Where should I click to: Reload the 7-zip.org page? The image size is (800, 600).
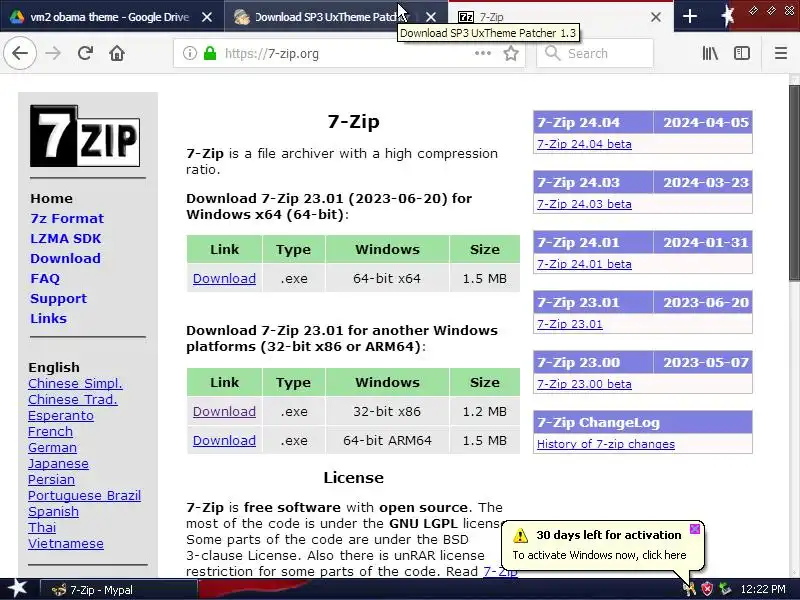pos(85,53)
